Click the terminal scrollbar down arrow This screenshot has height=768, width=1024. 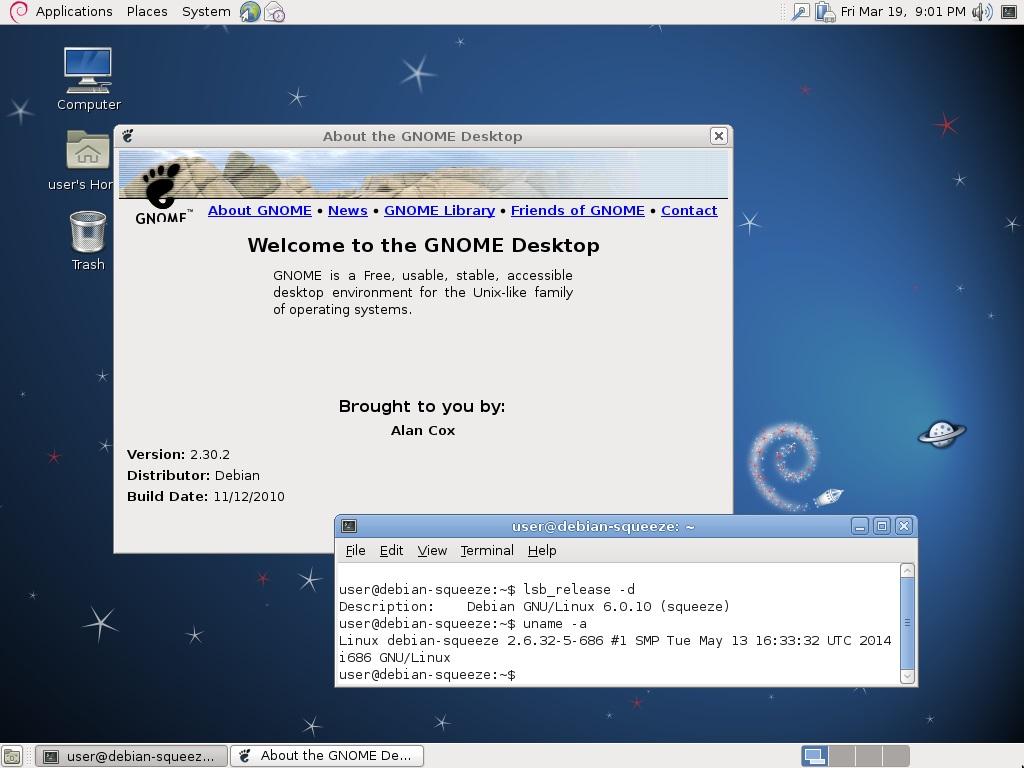tap(907, 677)
